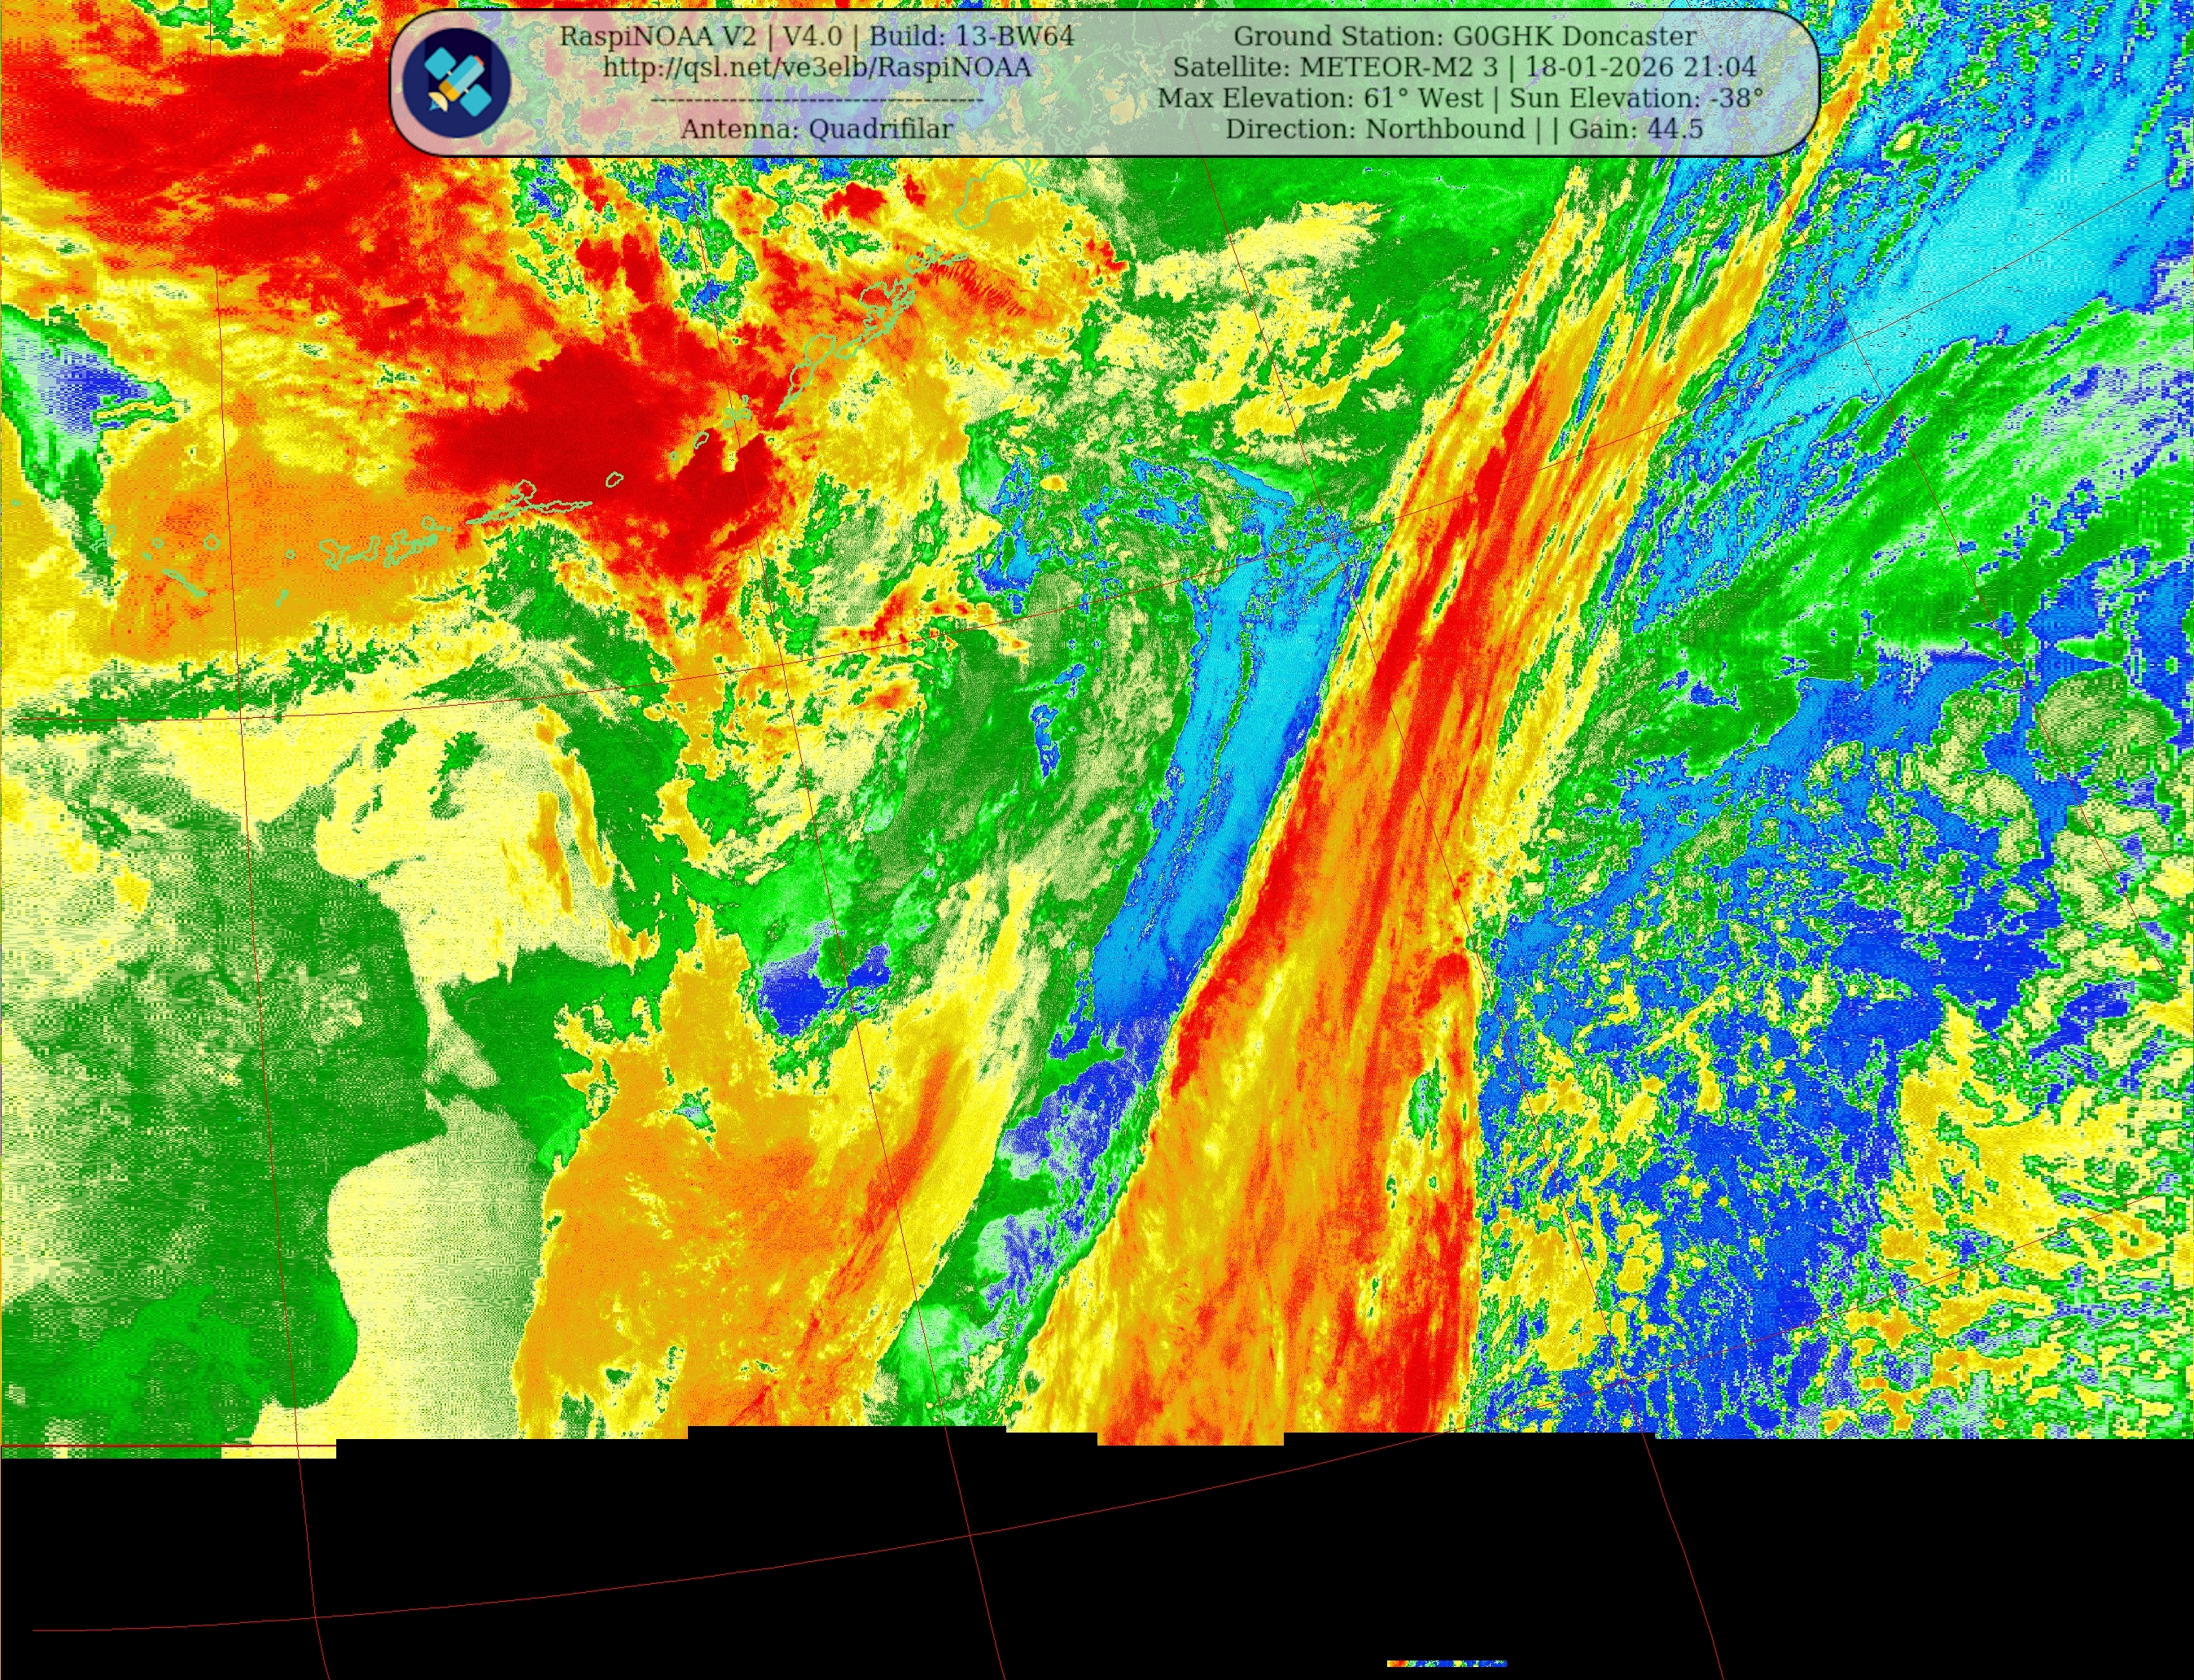This screenshot has height=1680, width=2194.
Task: Click the Ground Station G0GHK Doncaster text
Action: point(1464,37)
